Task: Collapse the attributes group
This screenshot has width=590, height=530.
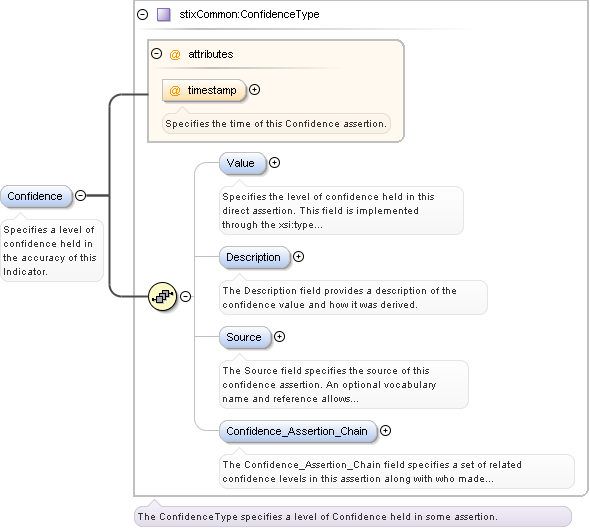Action: [157, 54]
